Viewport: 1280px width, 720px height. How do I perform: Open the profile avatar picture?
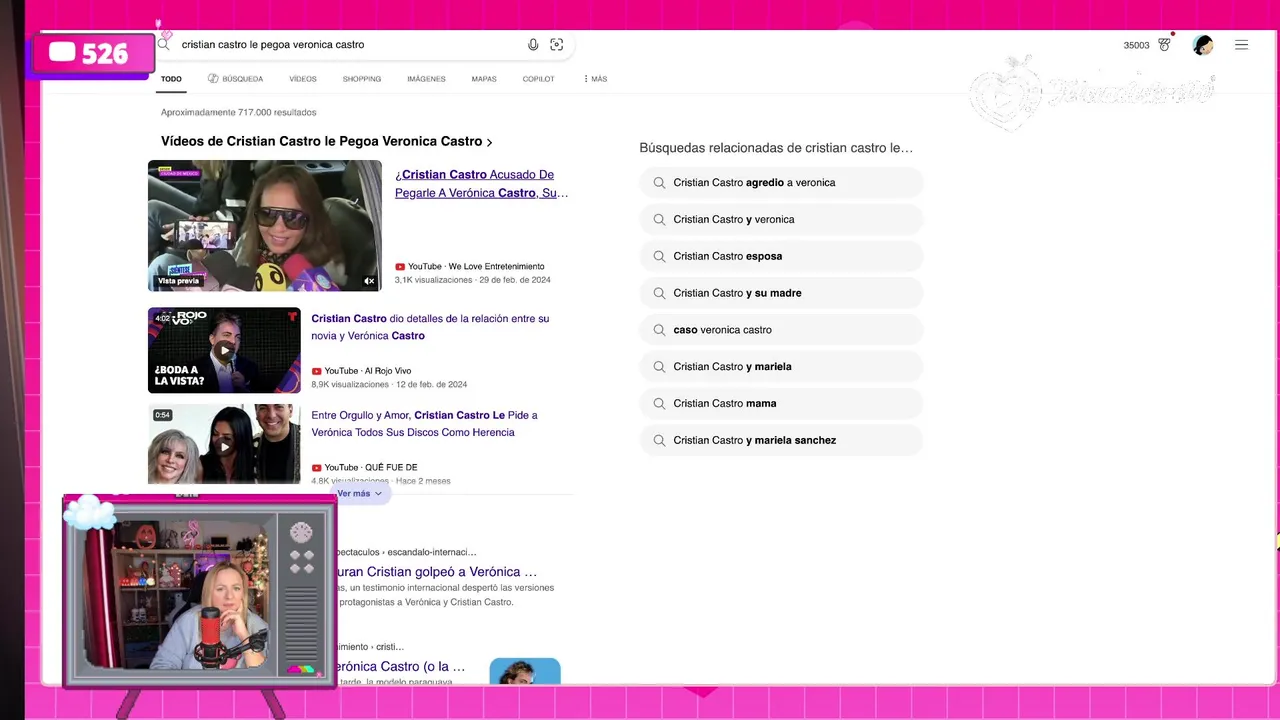1203,45
